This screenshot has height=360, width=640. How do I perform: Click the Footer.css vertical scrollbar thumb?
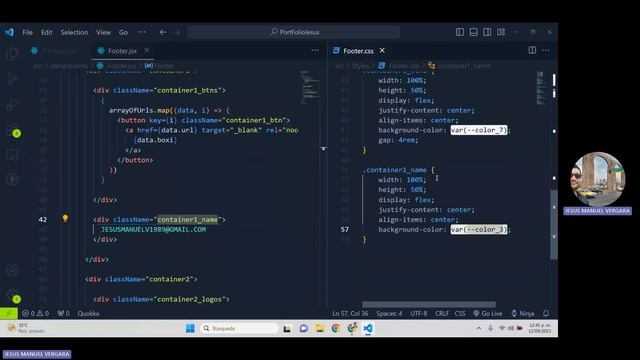point(554,224)
